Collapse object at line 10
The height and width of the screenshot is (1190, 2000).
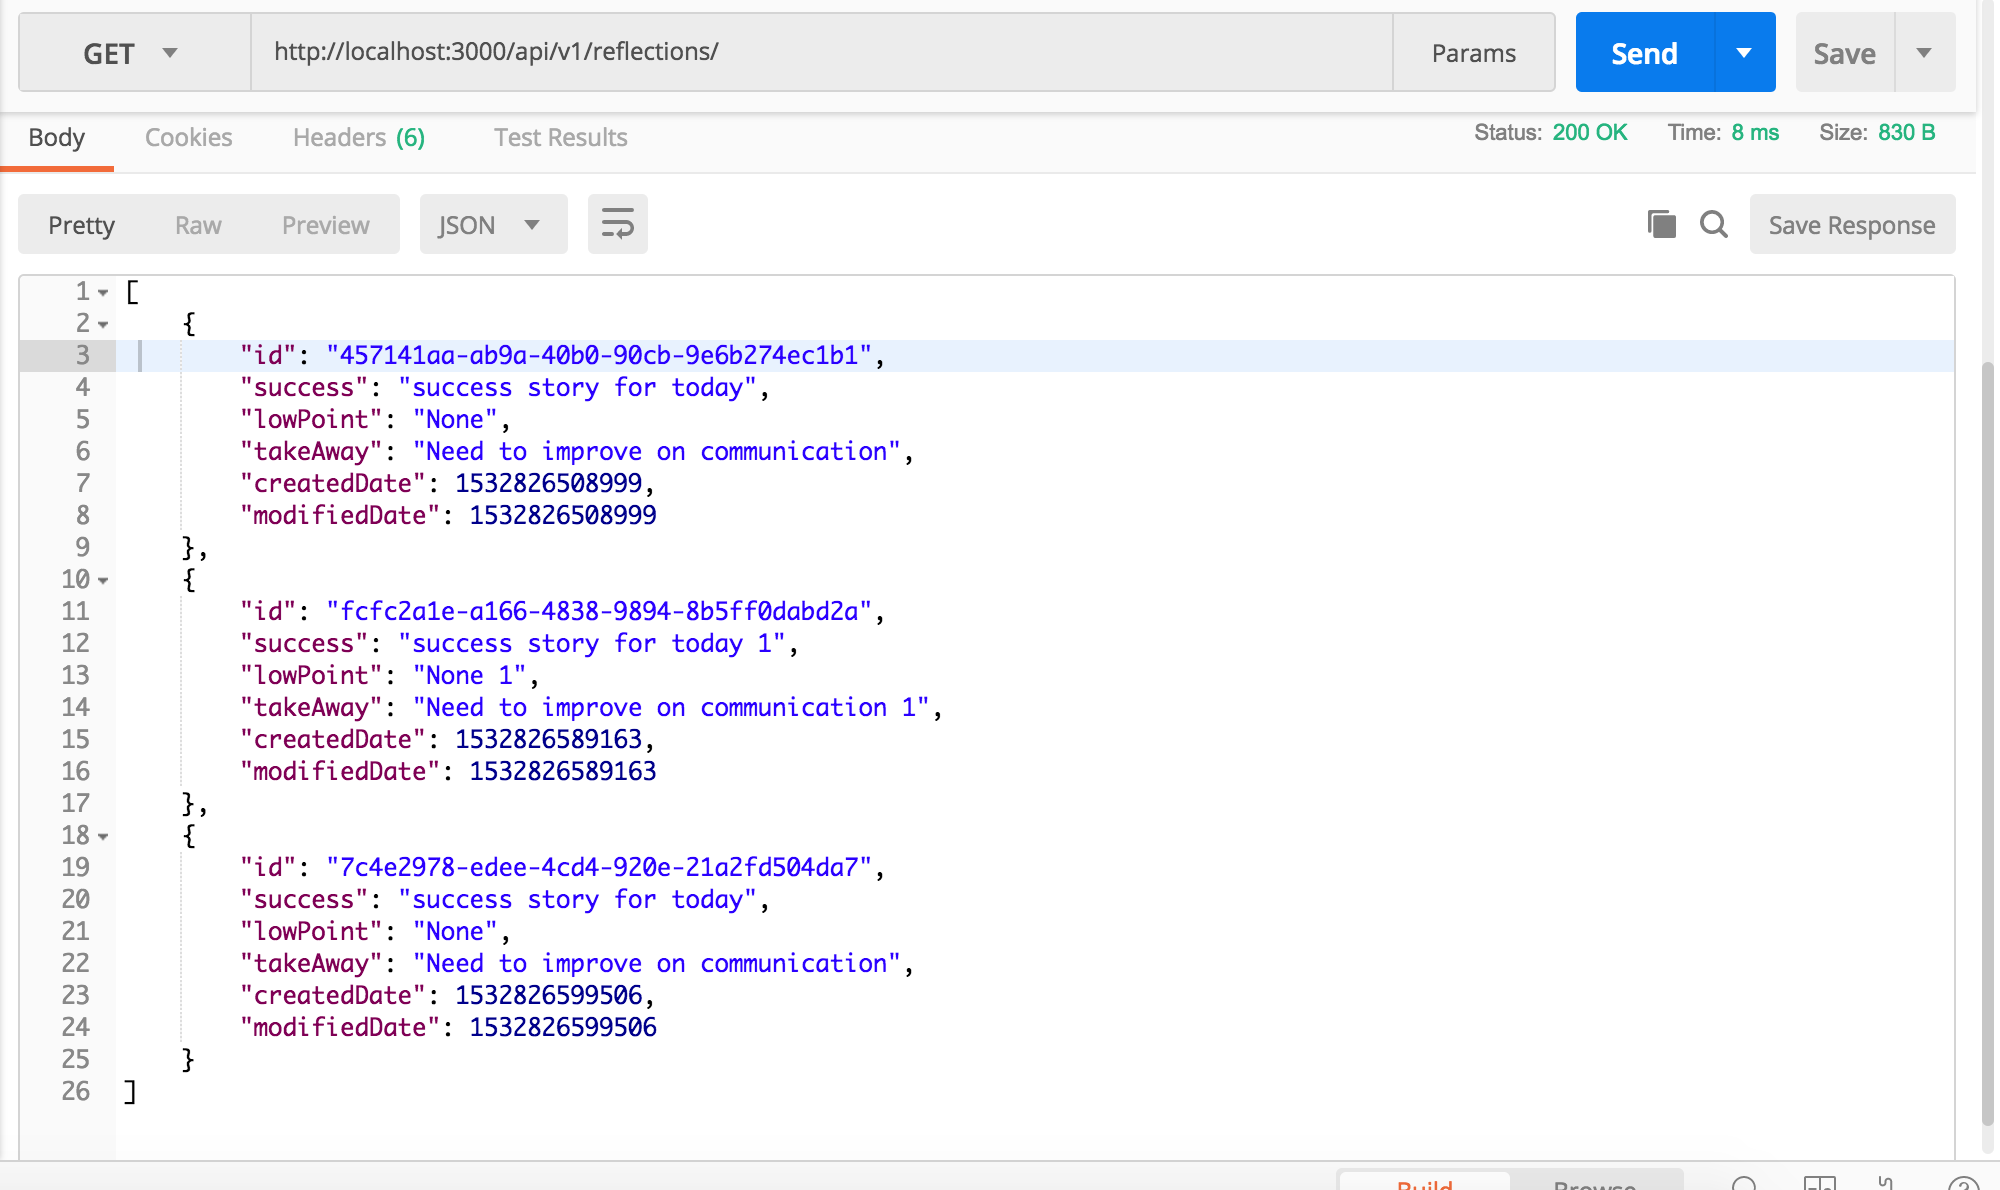coord(103,581)
